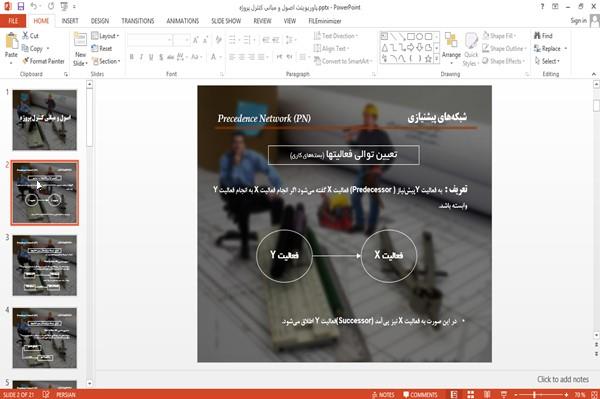Click the Sign in link
This screenshot has width=600, height=399.
578,21
